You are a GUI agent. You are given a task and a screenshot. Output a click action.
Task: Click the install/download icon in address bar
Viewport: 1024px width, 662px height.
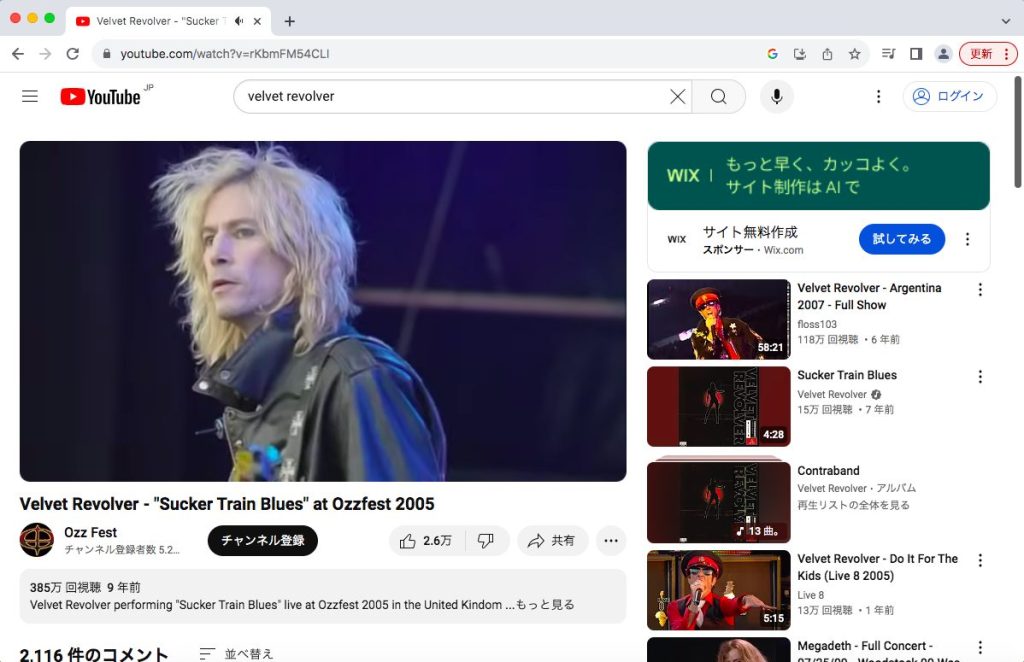point(800,54)
